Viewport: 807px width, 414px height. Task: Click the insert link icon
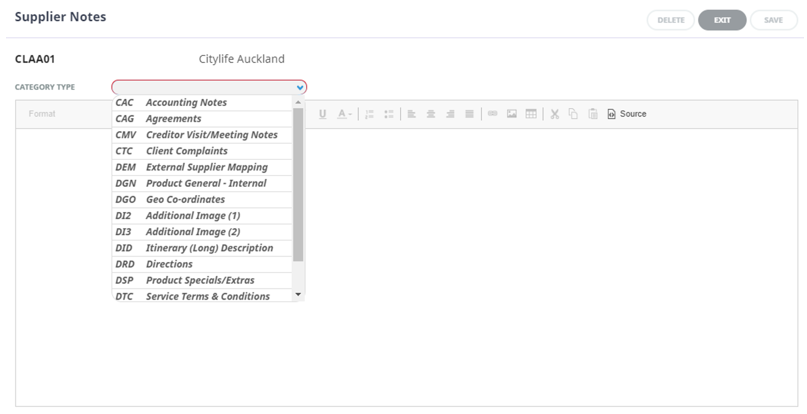point(492,114)
